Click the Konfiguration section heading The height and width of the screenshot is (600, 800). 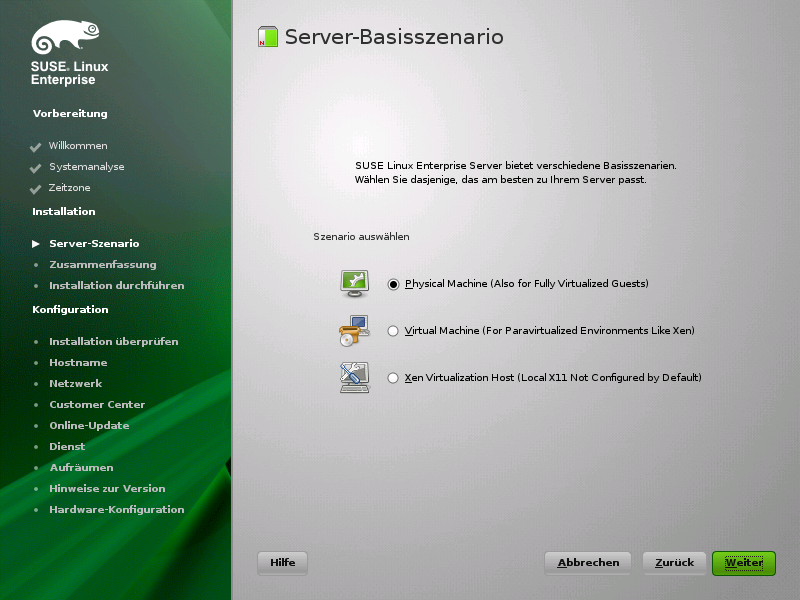70,310
